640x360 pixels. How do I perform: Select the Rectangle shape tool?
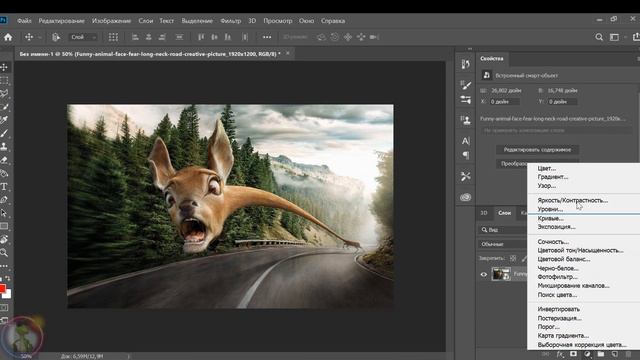pyautogui.click(x=4, y=226)
